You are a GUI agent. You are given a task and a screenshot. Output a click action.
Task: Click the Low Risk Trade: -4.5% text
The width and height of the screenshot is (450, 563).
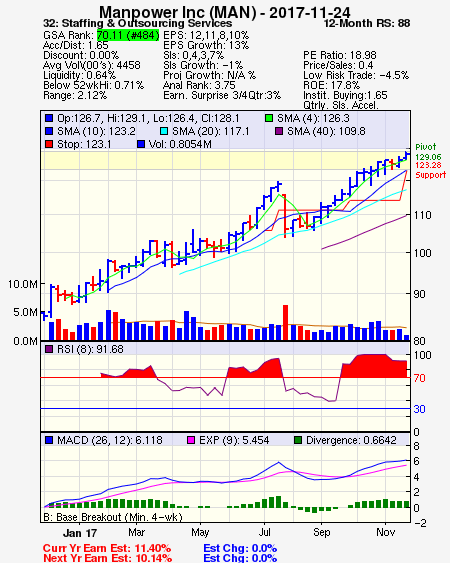click(356, 75)
